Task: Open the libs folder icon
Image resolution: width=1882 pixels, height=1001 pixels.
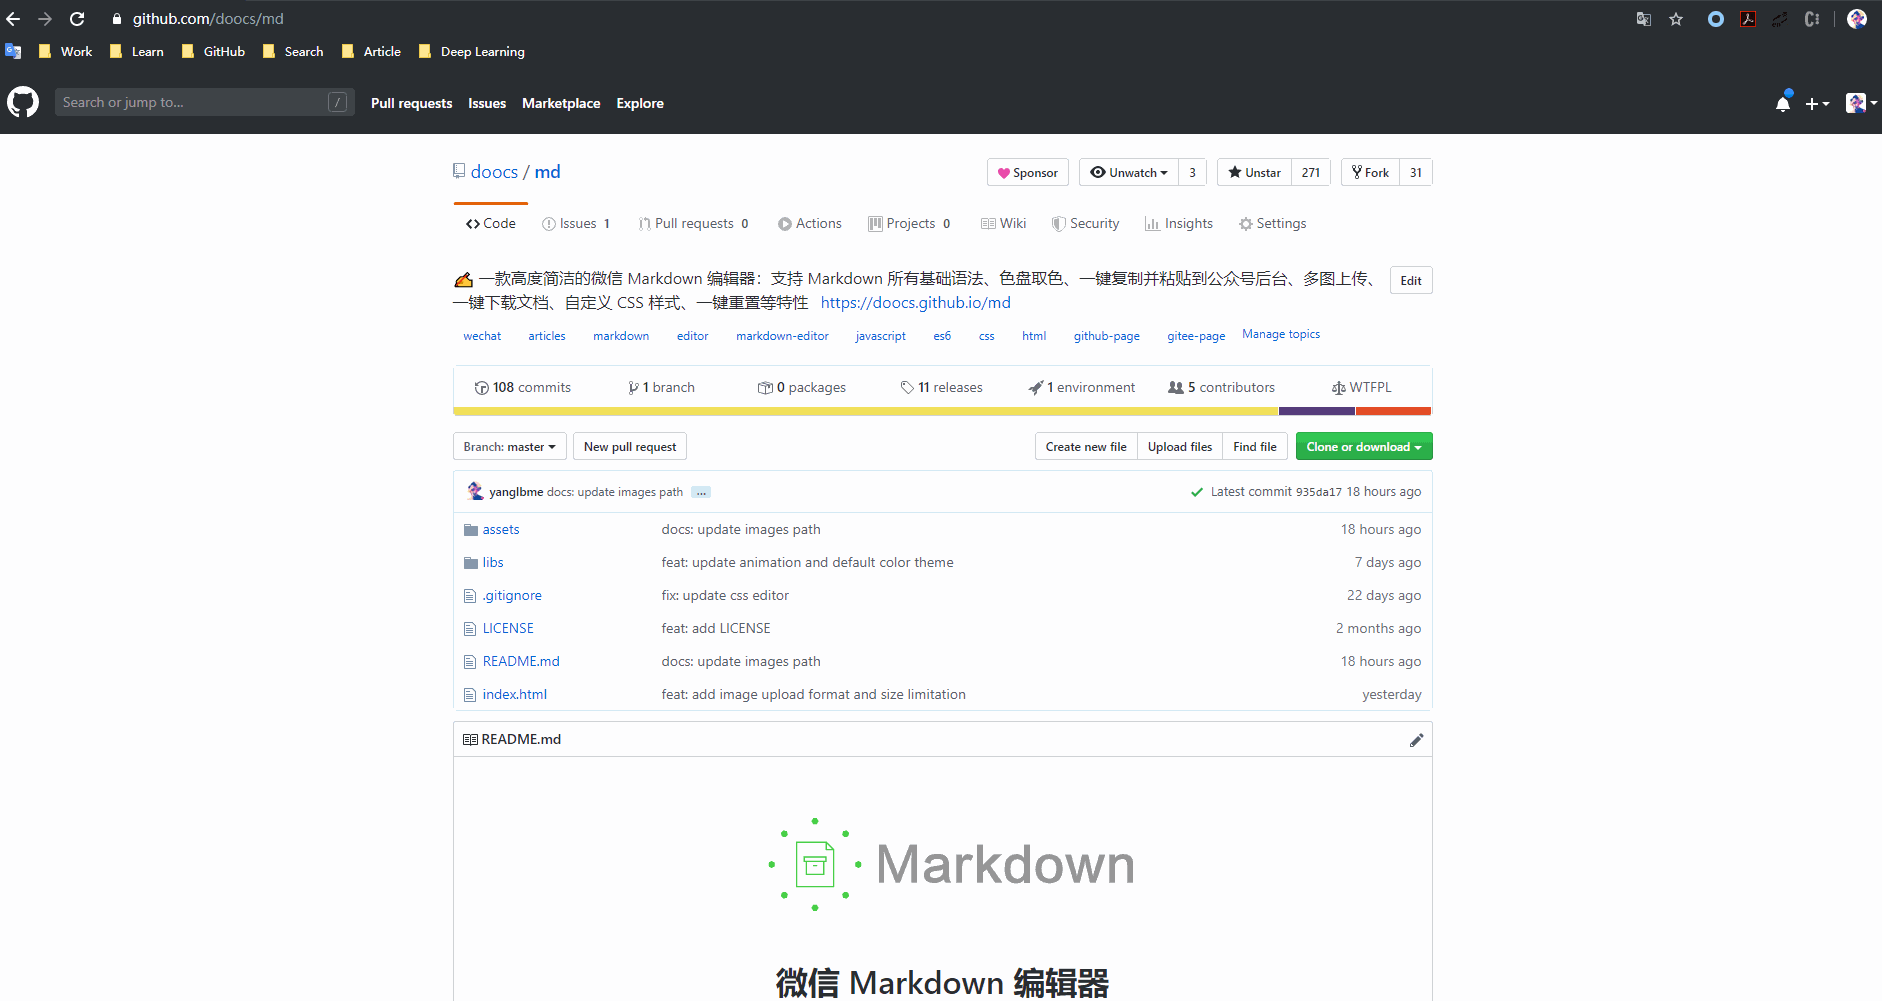Action: coord(470,563)
